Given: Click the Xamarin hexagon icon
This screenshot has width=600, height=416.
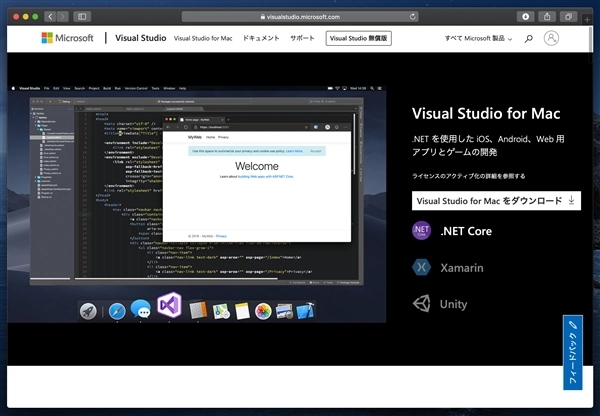Looking at the screenshot, I should point(421,267).
